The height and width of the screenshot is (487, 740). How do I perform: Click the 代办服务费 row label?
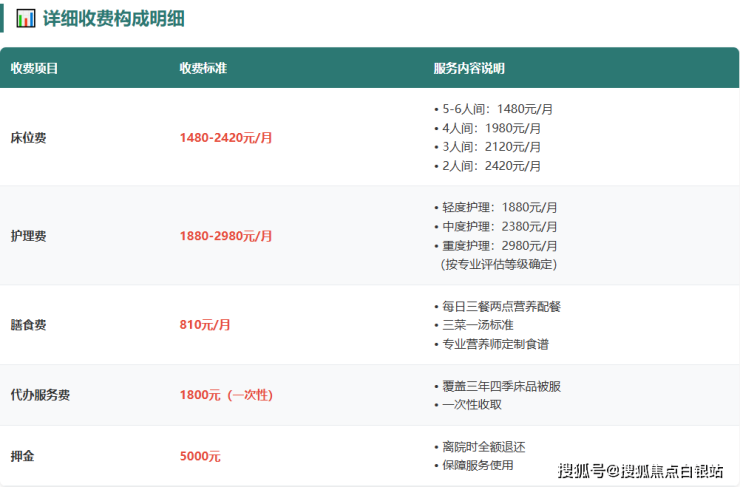click(x=40, y=395)
